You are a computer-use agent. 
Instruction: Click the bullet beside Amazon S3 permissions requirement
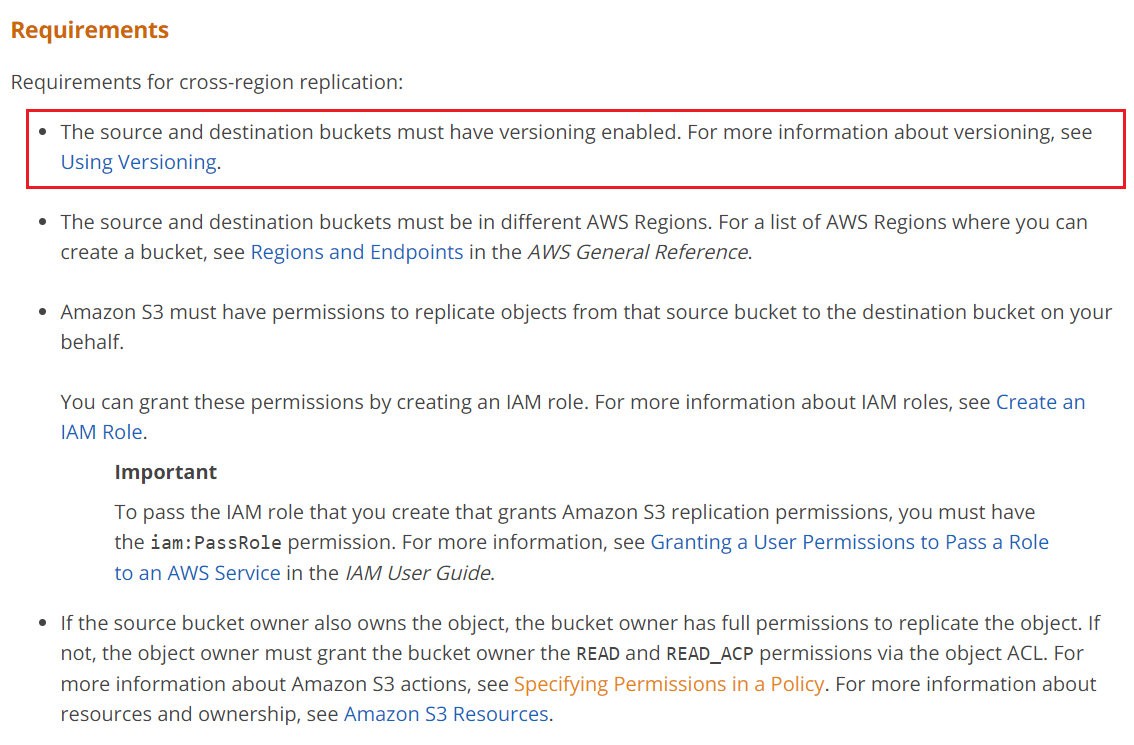pos(43,312)
